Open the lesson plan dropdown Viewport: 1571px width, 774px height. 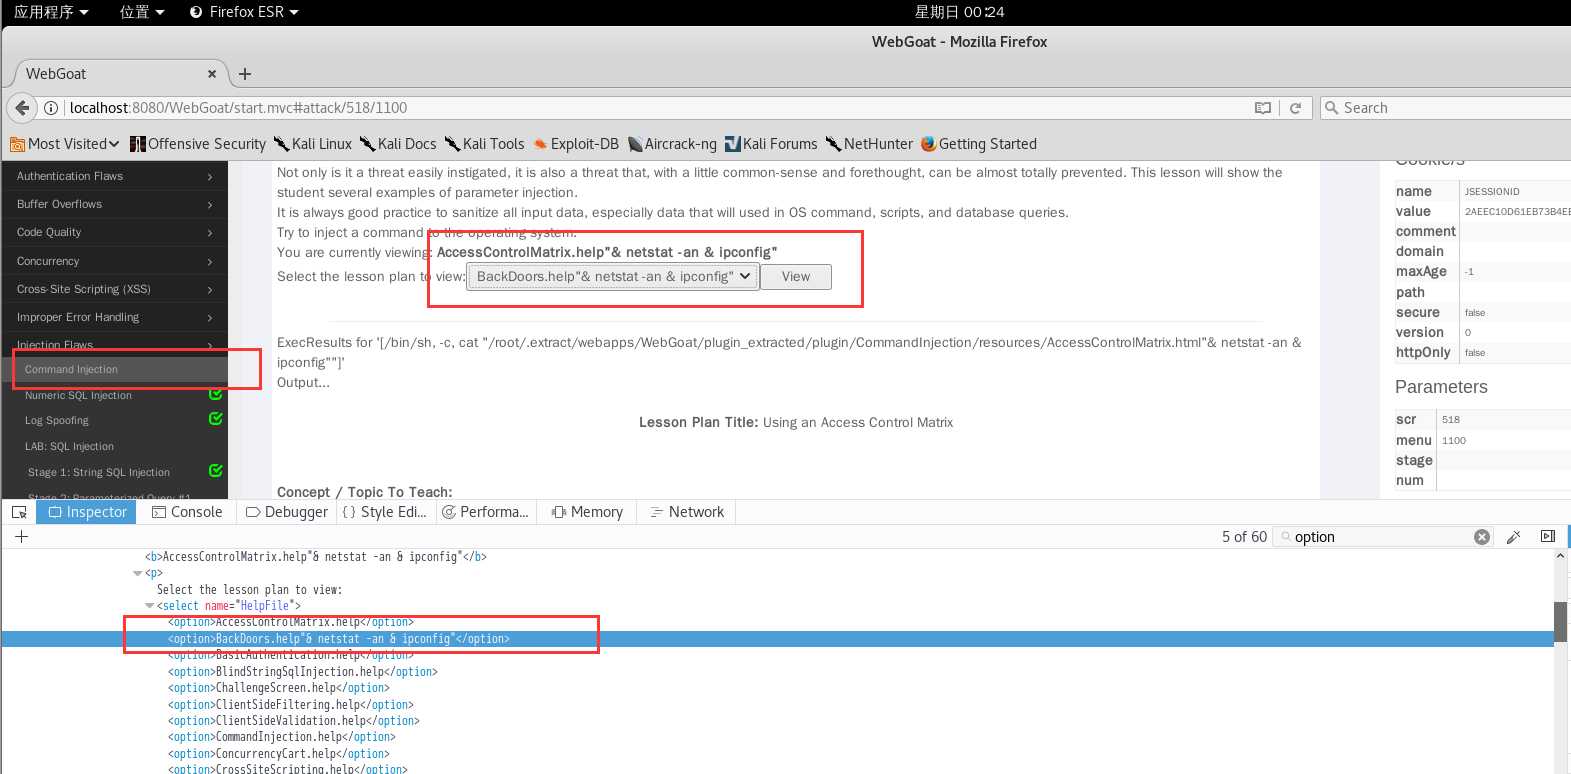(x=612, y=277)
